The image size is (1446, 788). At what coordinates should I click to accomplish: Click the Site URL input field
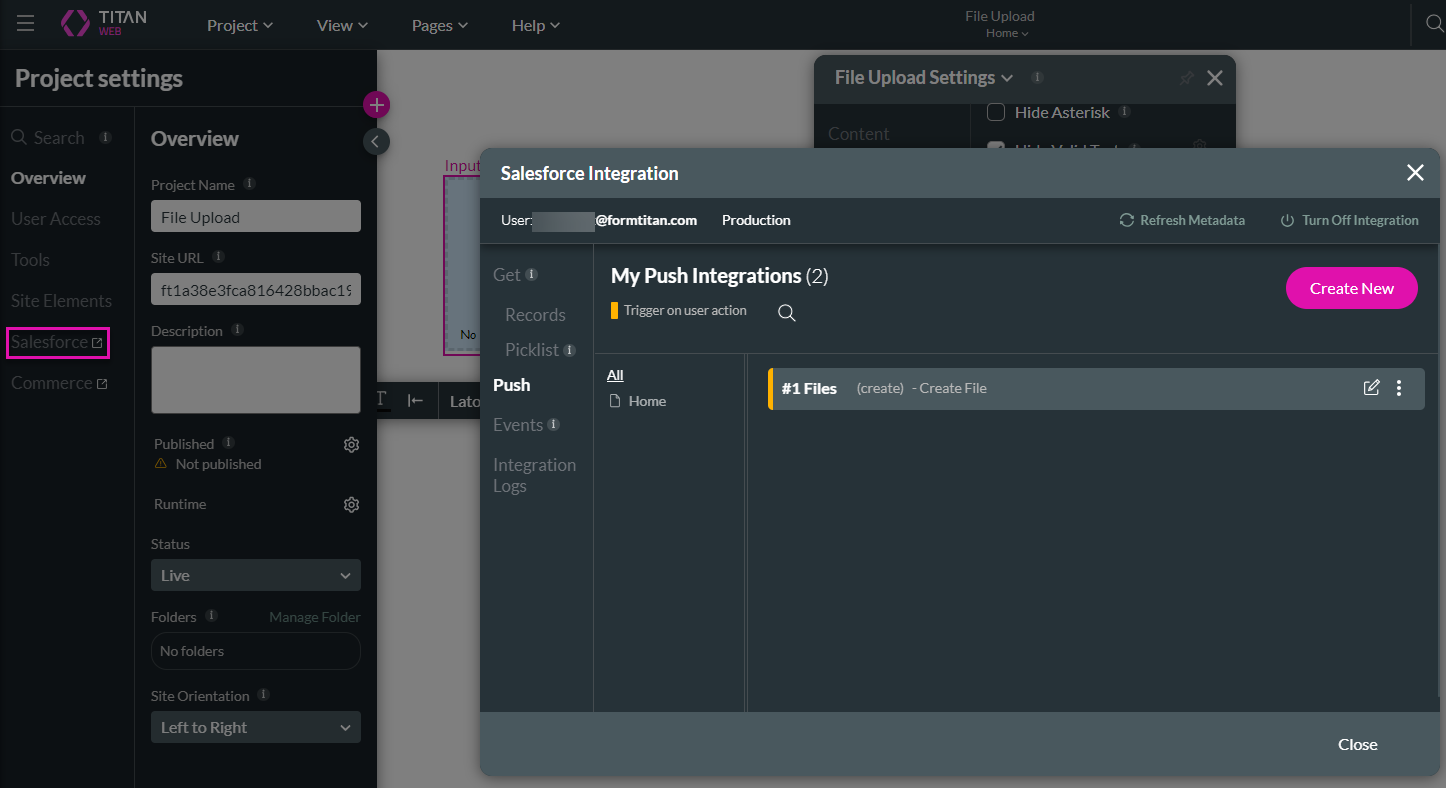(255, 290)
